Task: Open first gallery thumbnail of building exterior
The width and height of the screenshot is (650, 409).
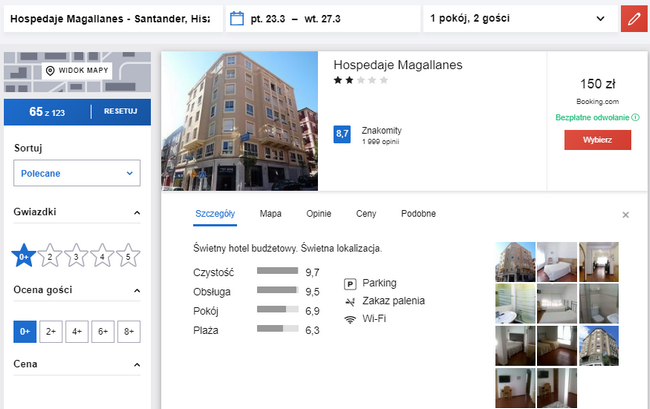Action: [515, 262]
